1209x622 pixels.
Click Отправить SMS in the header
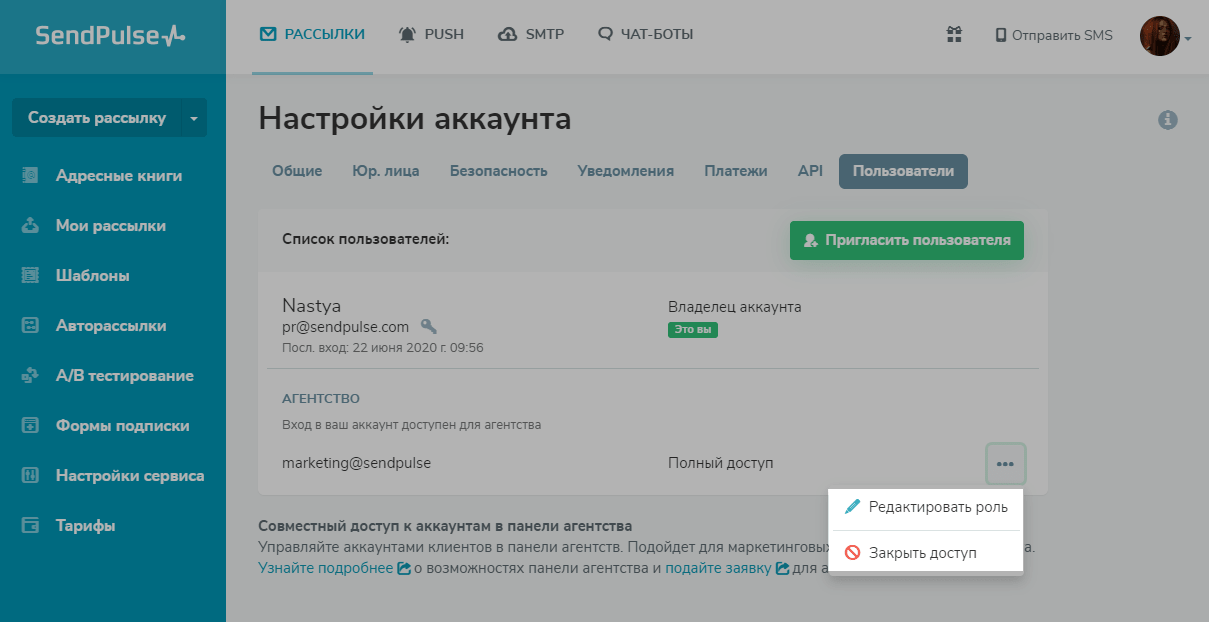pos(1053,35)
